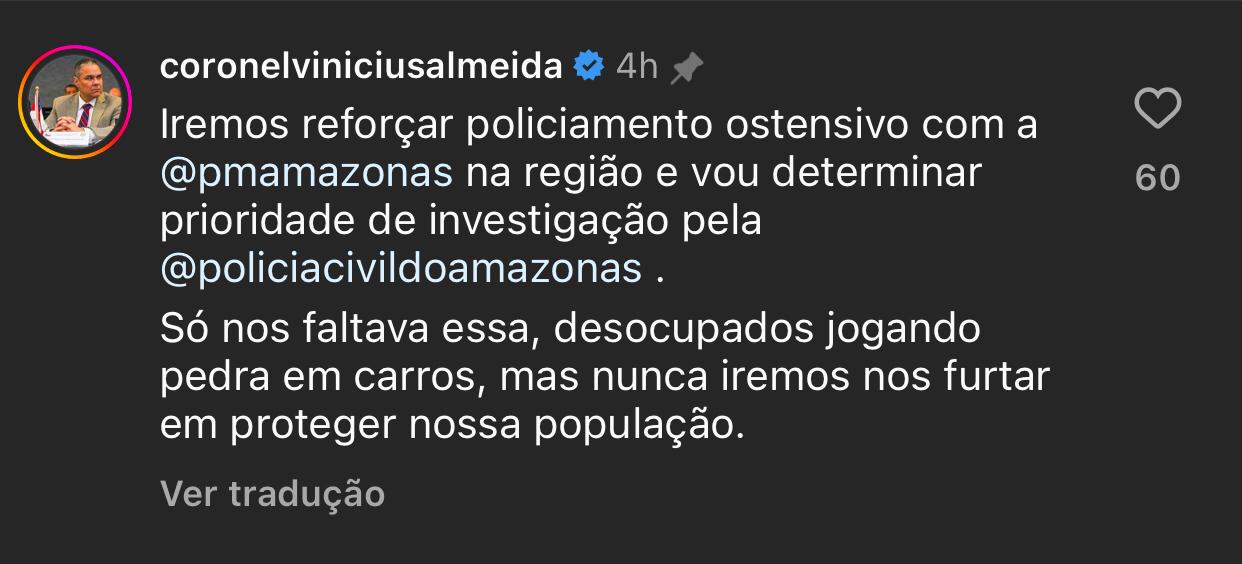1242x564 pixels.
Task: Click the blue verified badge
Action: coord(588,67)
